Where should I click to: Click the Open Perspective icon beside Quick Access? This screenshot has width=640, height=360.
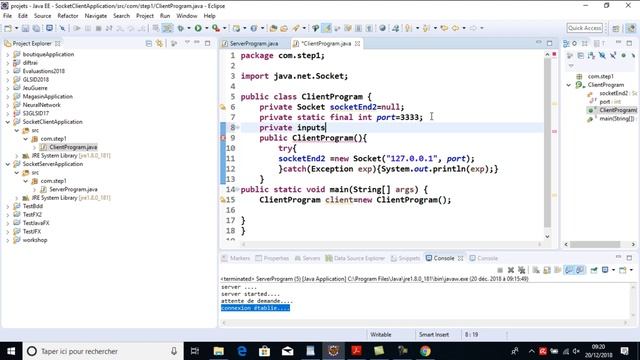(616, 28)
